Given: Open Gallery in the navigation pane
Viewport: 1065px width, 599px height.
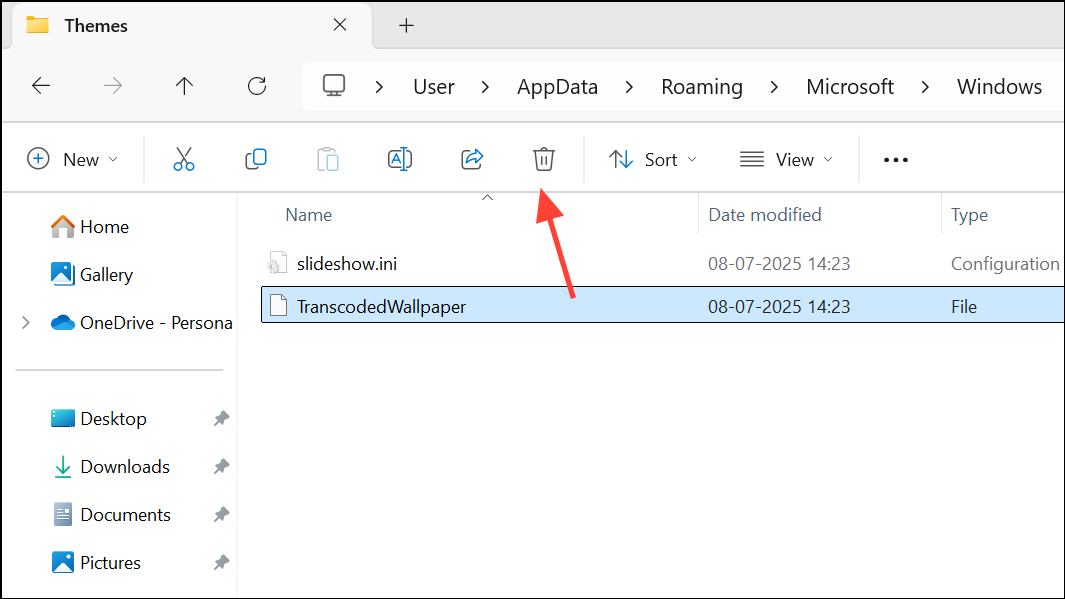Looking at the screenshot, I should coord(106,275).
